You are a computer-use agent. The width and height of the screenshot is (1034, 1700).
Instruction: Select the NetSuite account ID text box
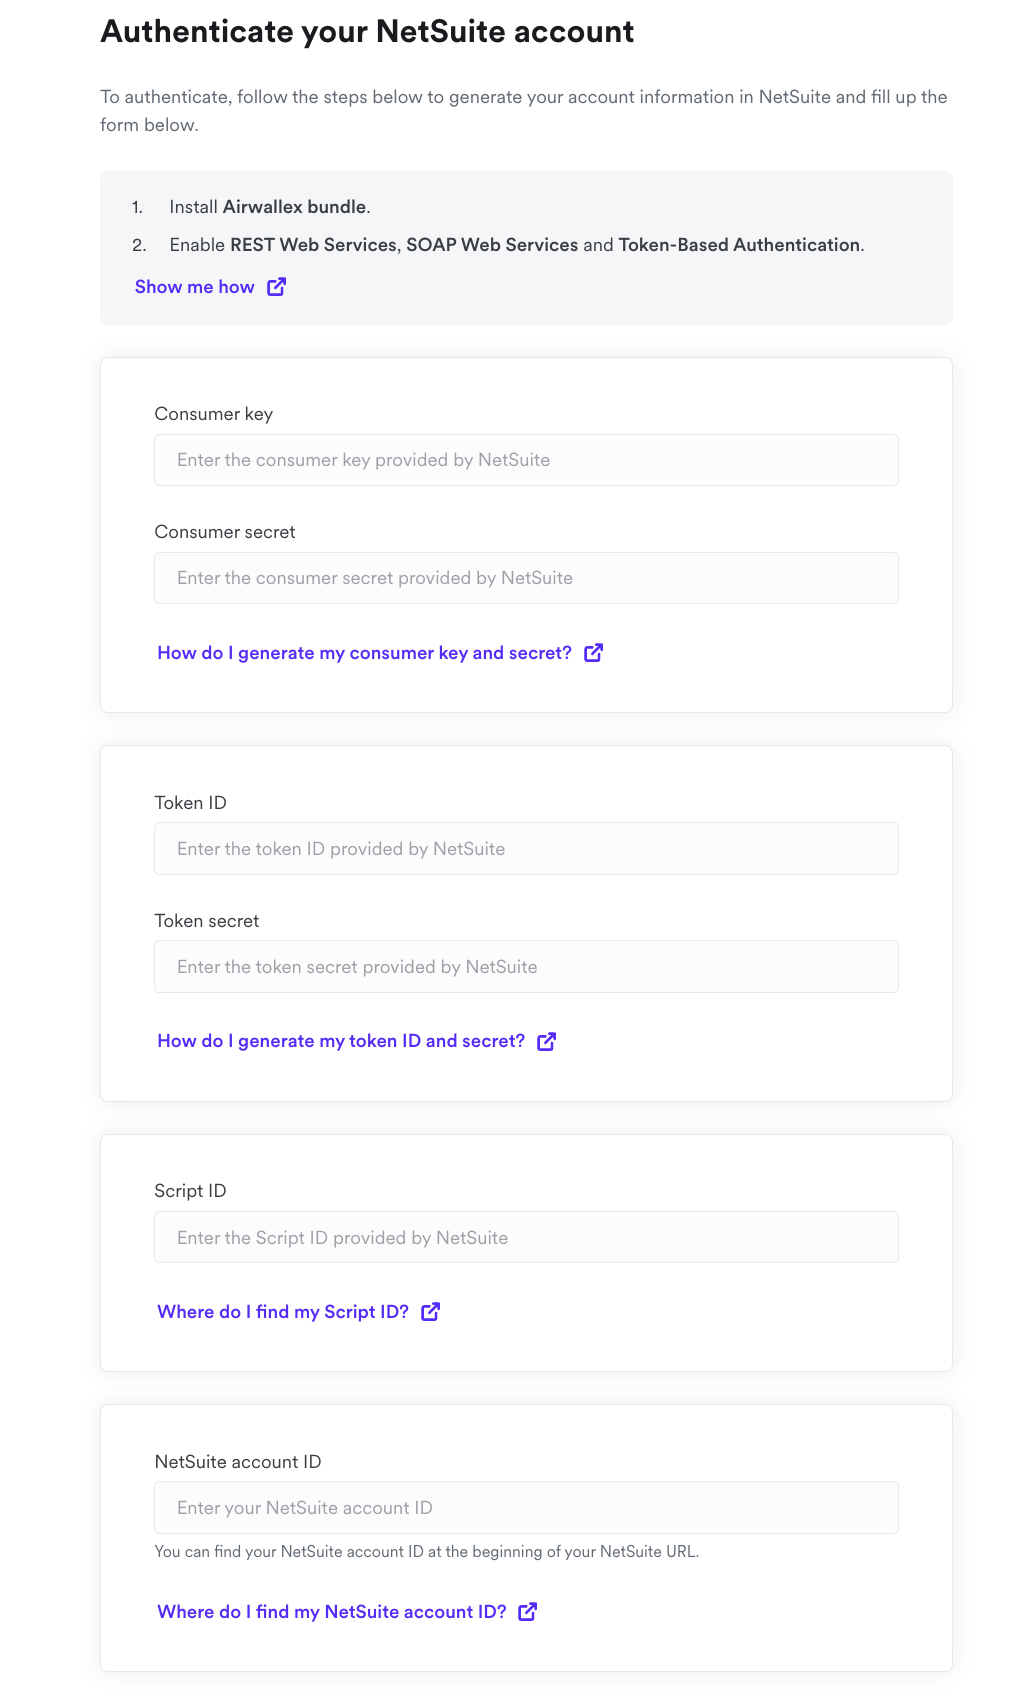(x=526, y=1508)
